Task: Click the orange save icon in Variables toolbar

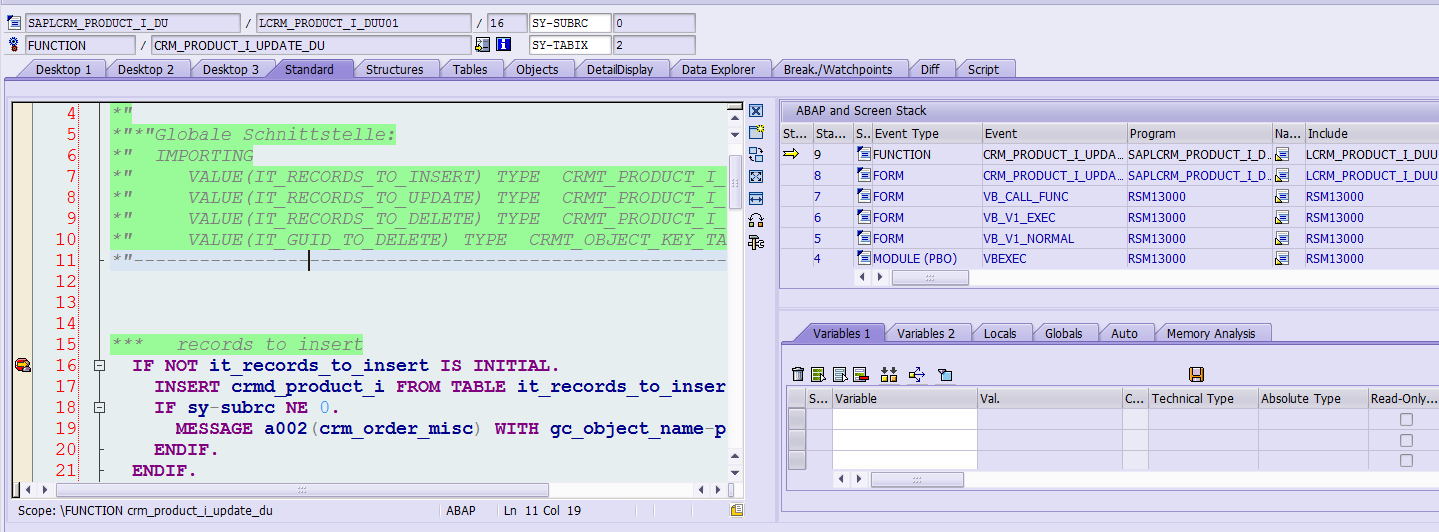Action: click(1196, 374)
